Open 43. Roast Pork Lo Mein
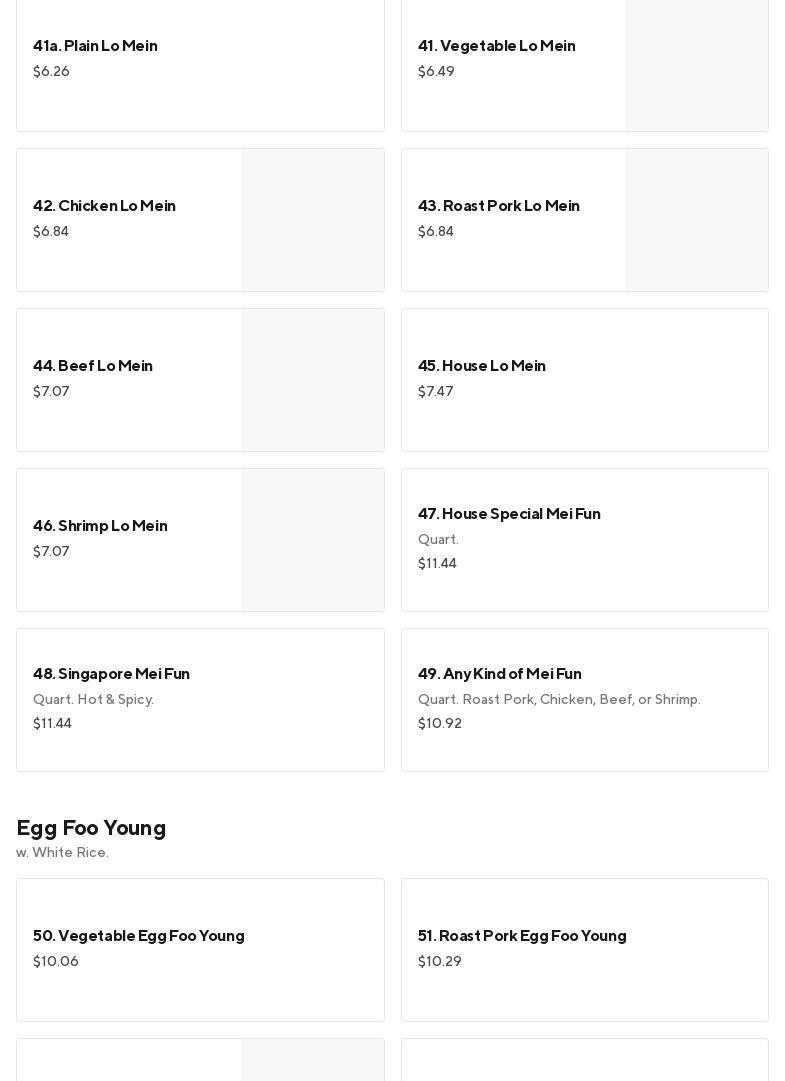Viewport: 785px width, 1081px height. 498,206
